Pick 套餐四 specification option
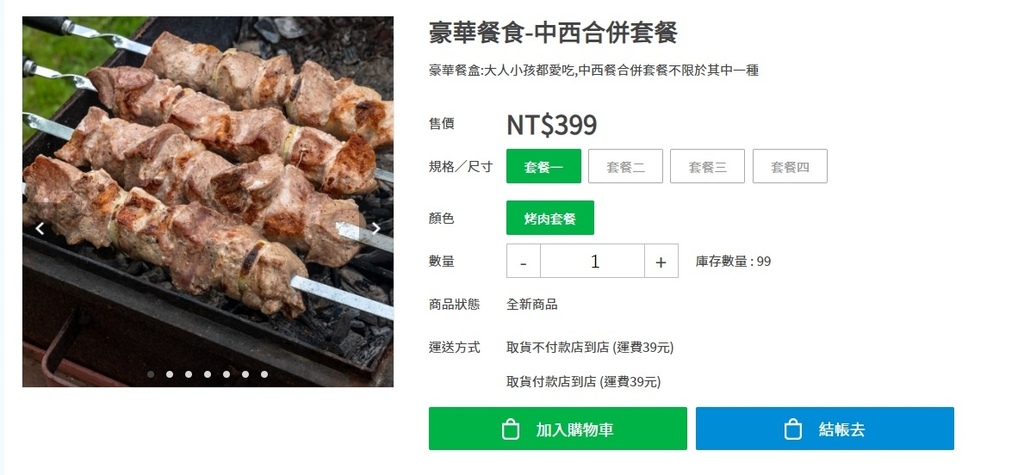This screenshot has width=1024, height=475. click(790, 166)
